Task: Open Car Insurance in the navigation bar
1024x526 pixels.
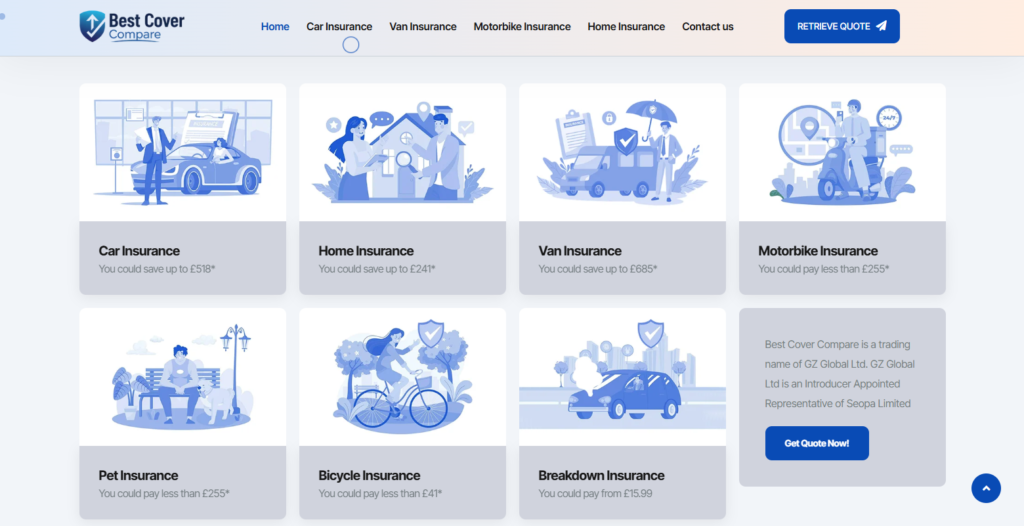Action: (x=339, y=27)
